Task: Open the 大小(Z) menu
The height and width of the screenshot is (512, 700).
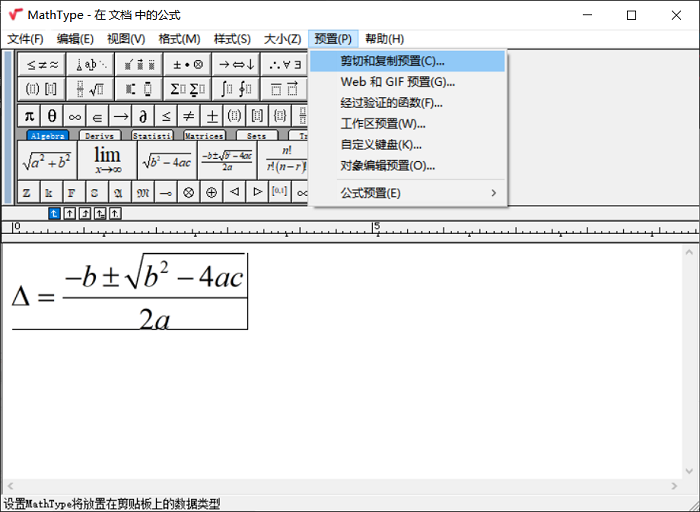Action: pos(283,39)
